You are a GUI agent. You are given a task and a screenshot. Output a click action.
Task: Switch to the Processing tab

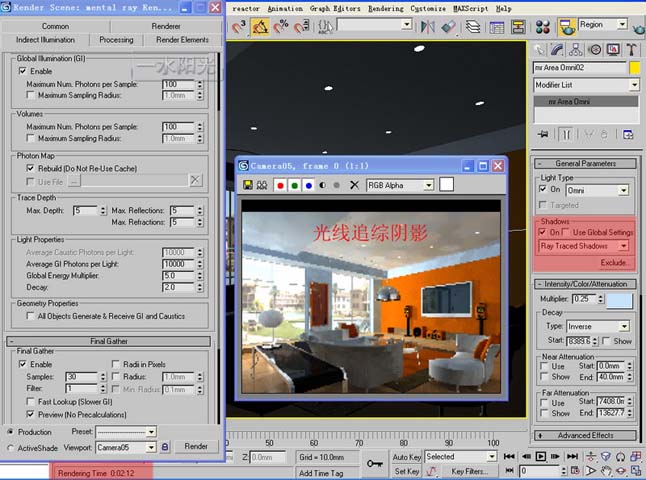coord(116,40)
